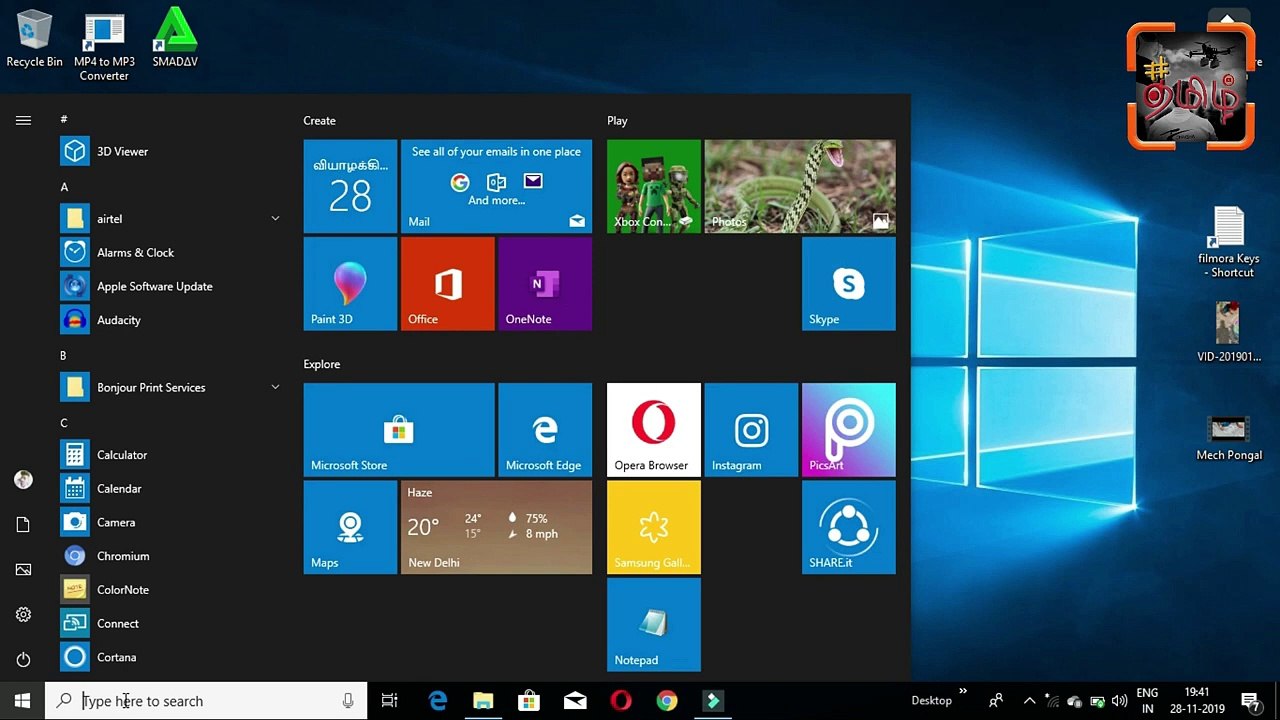Launch Edge from the taskbar

coord(438,701)
